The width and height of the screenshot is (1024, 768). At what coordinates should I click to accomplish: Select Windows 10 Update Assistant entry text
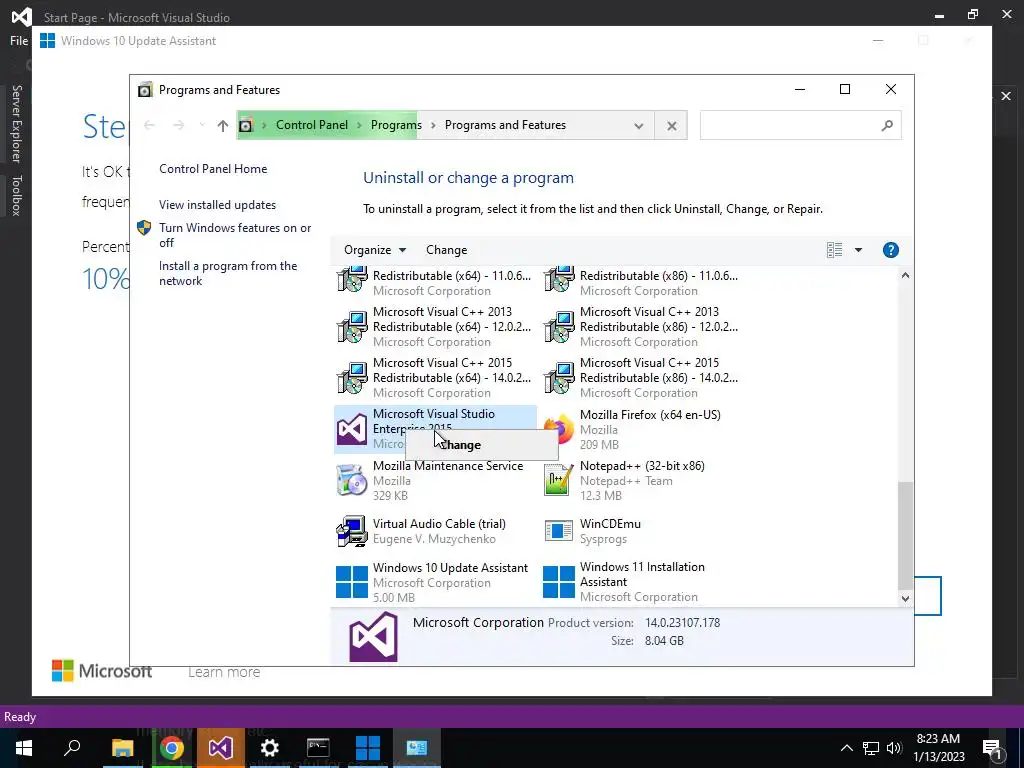450,568
